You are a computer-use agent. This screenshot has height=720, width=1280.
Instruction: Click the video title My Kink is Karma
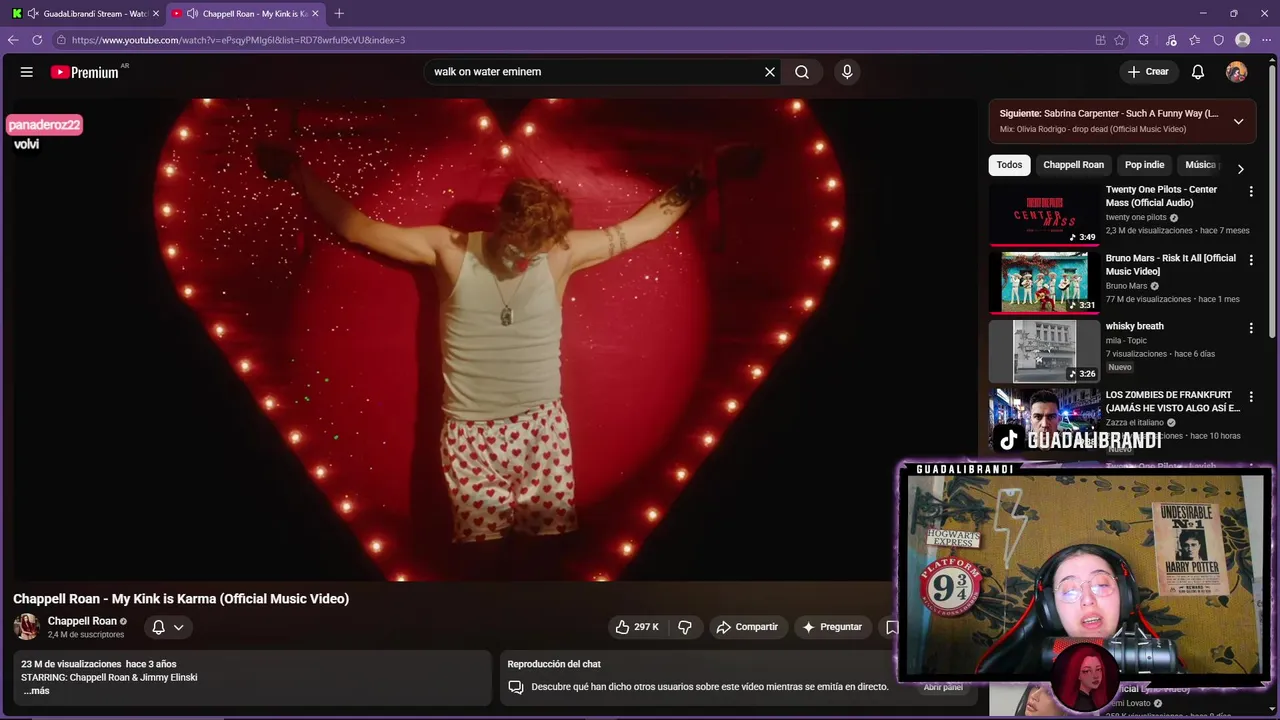click(181, 599)
